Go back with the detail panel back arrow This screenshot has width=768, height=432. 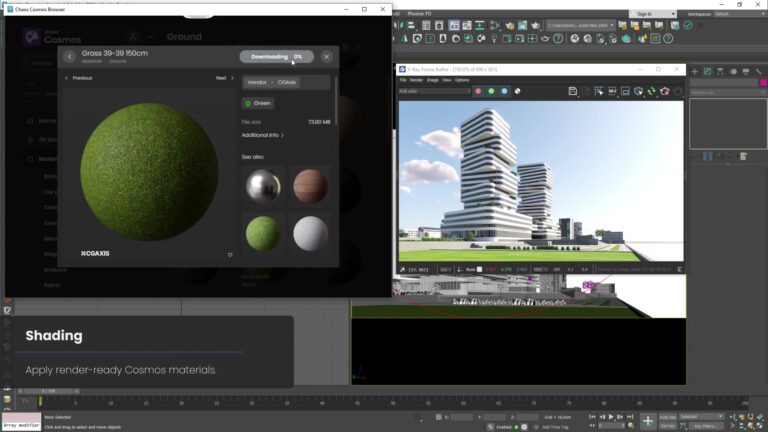[70, 57]
